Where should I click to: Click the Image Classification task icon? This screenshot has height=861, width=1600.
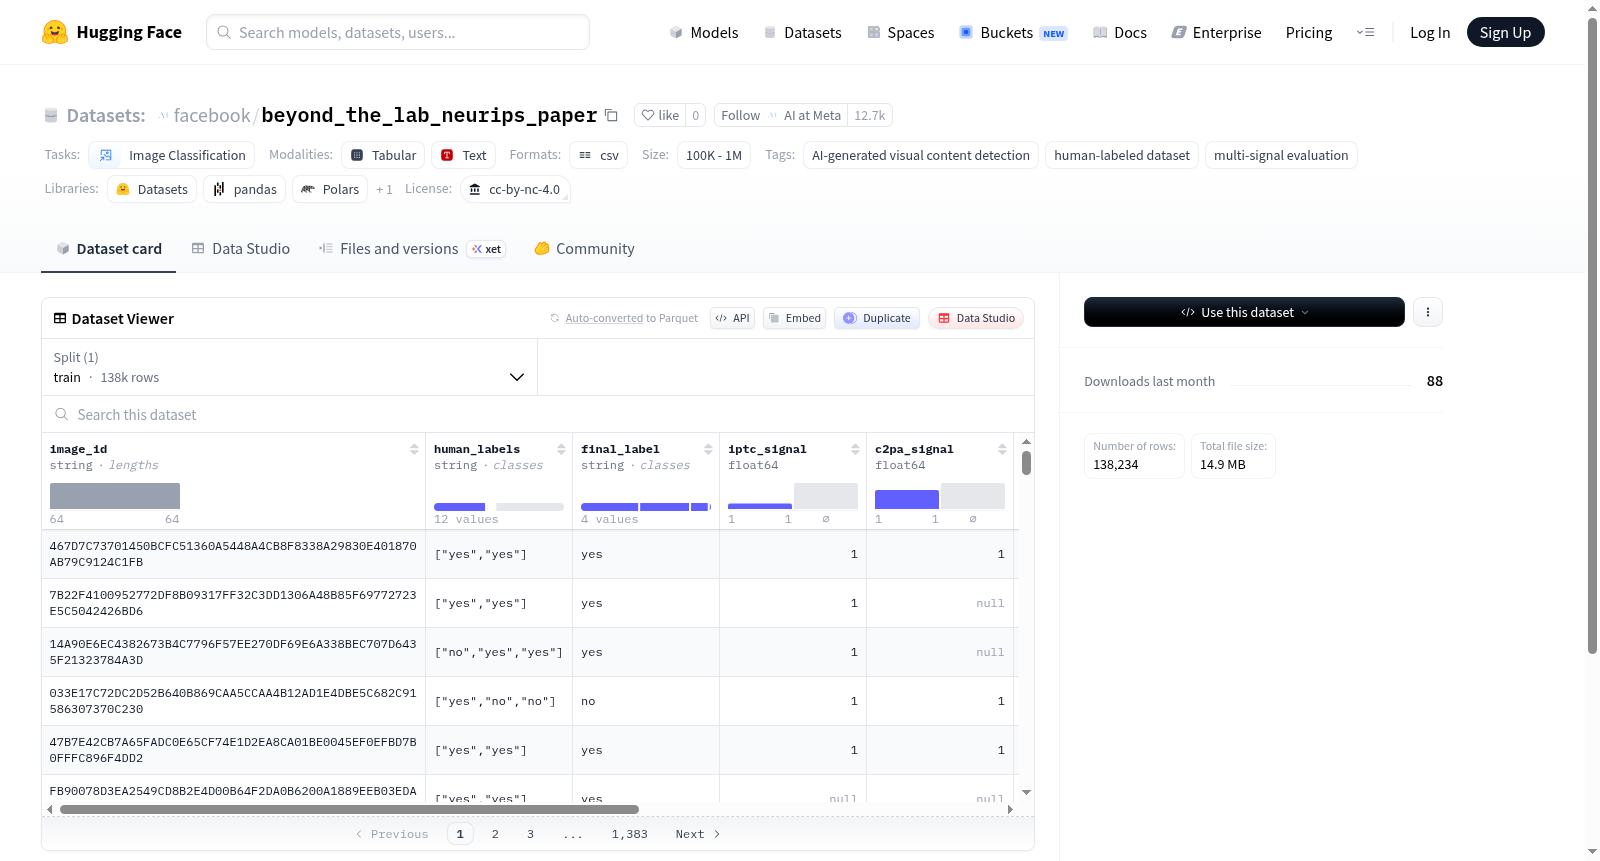(106, 155)
